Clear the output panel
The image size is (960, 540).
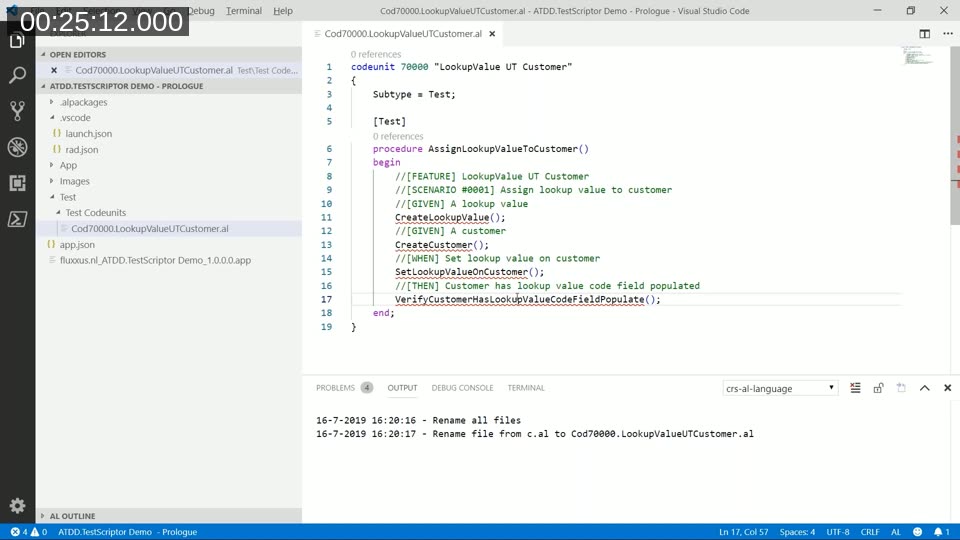pyautogui.click(x=855, y=388)
